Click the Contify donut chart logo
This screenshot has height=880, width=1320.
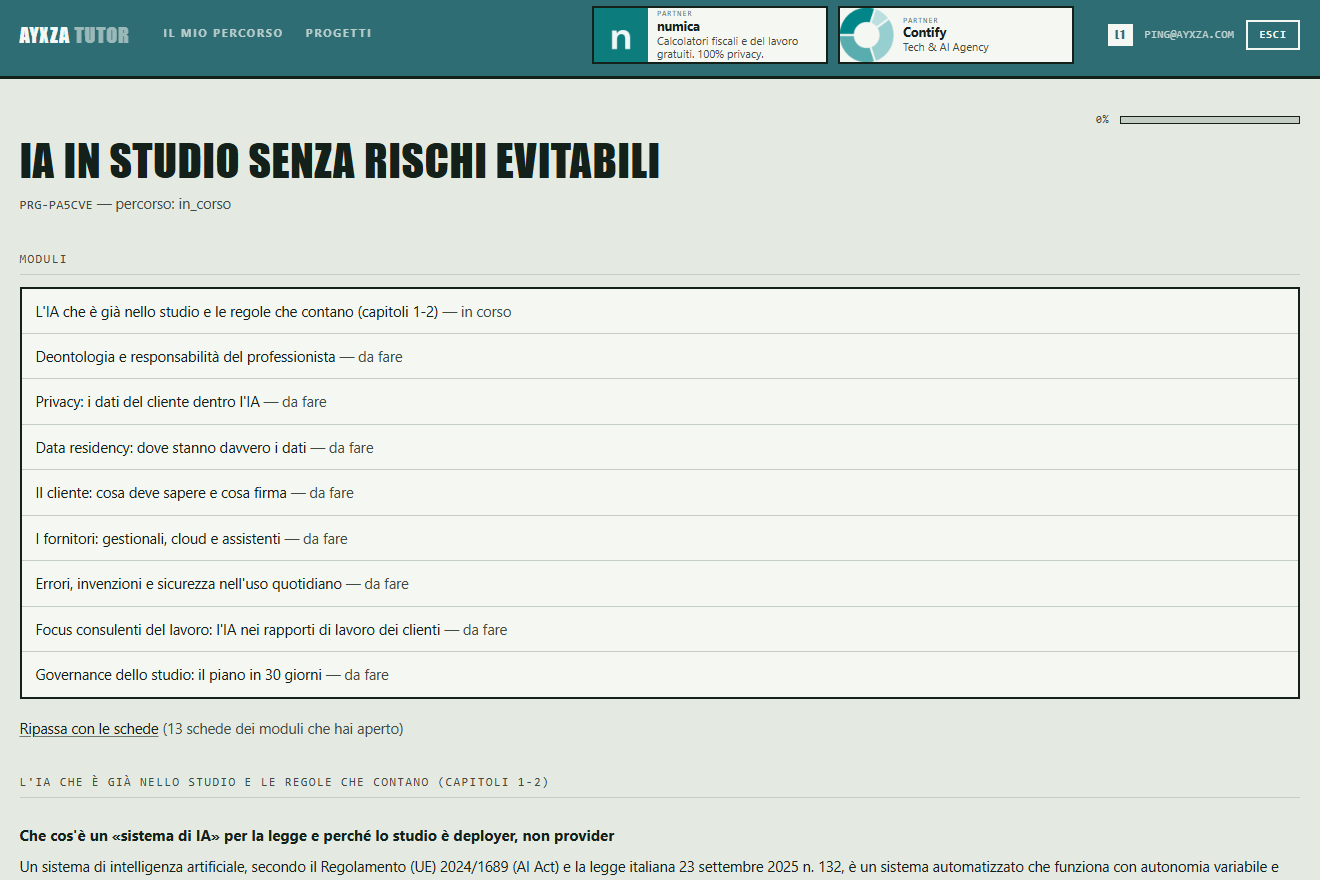pos(866,35)
